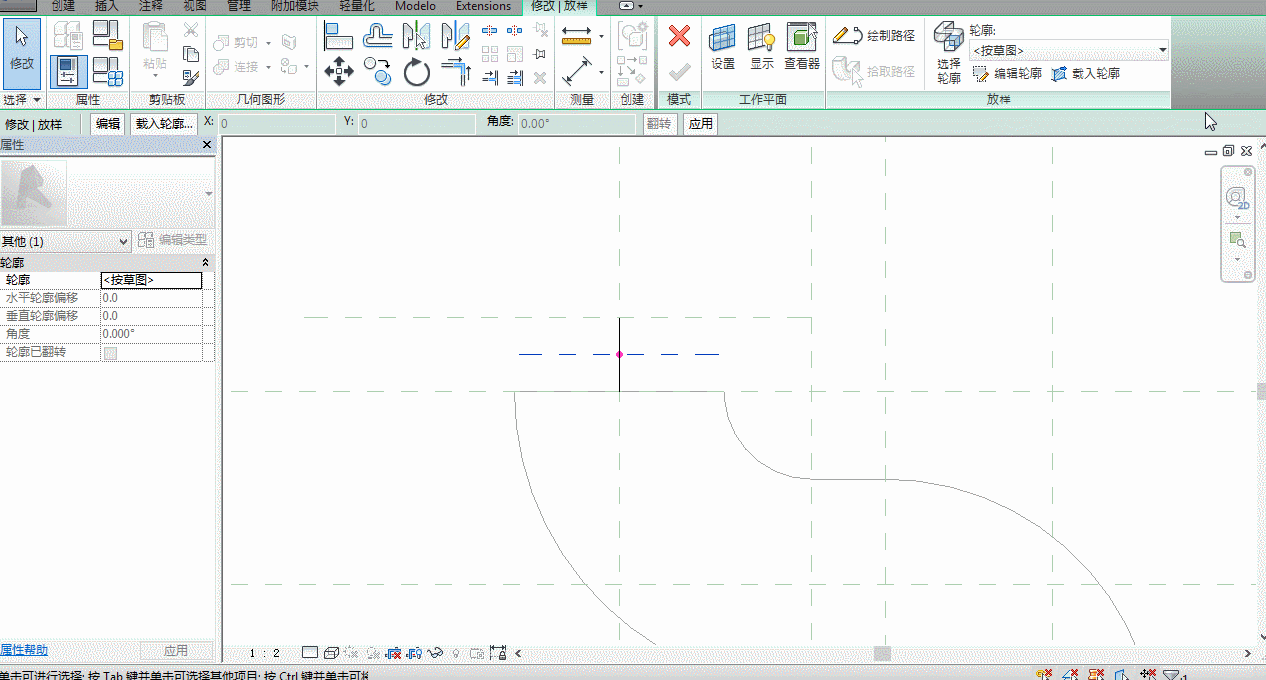This screenshot has height=680, width=1266.
Task: Activate the Rotate tool icon
Action: point(416,72)
